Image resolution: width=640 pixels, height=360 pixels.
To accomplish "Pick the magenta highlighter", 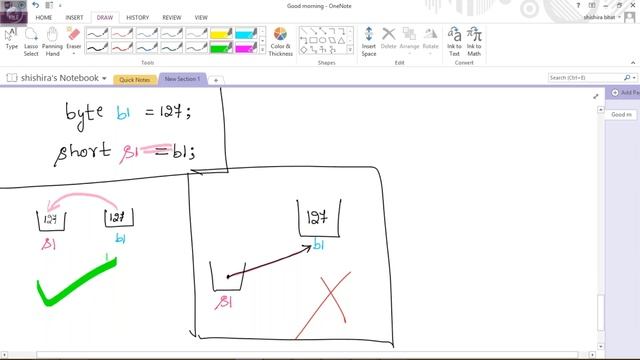I will coord(246,47).
